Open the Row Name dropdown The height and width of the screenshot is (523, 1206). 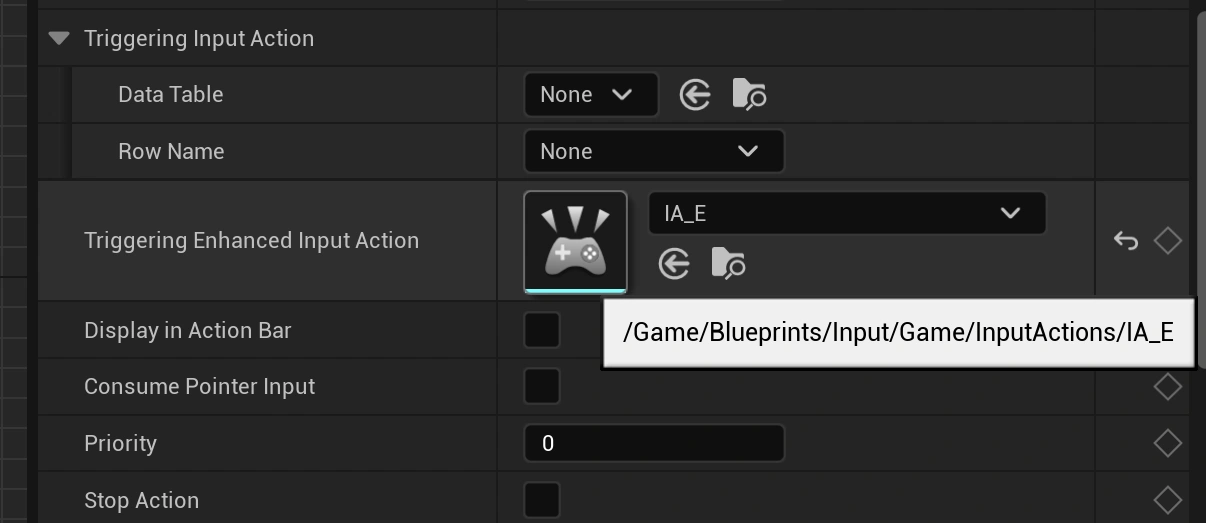(653, 152)
